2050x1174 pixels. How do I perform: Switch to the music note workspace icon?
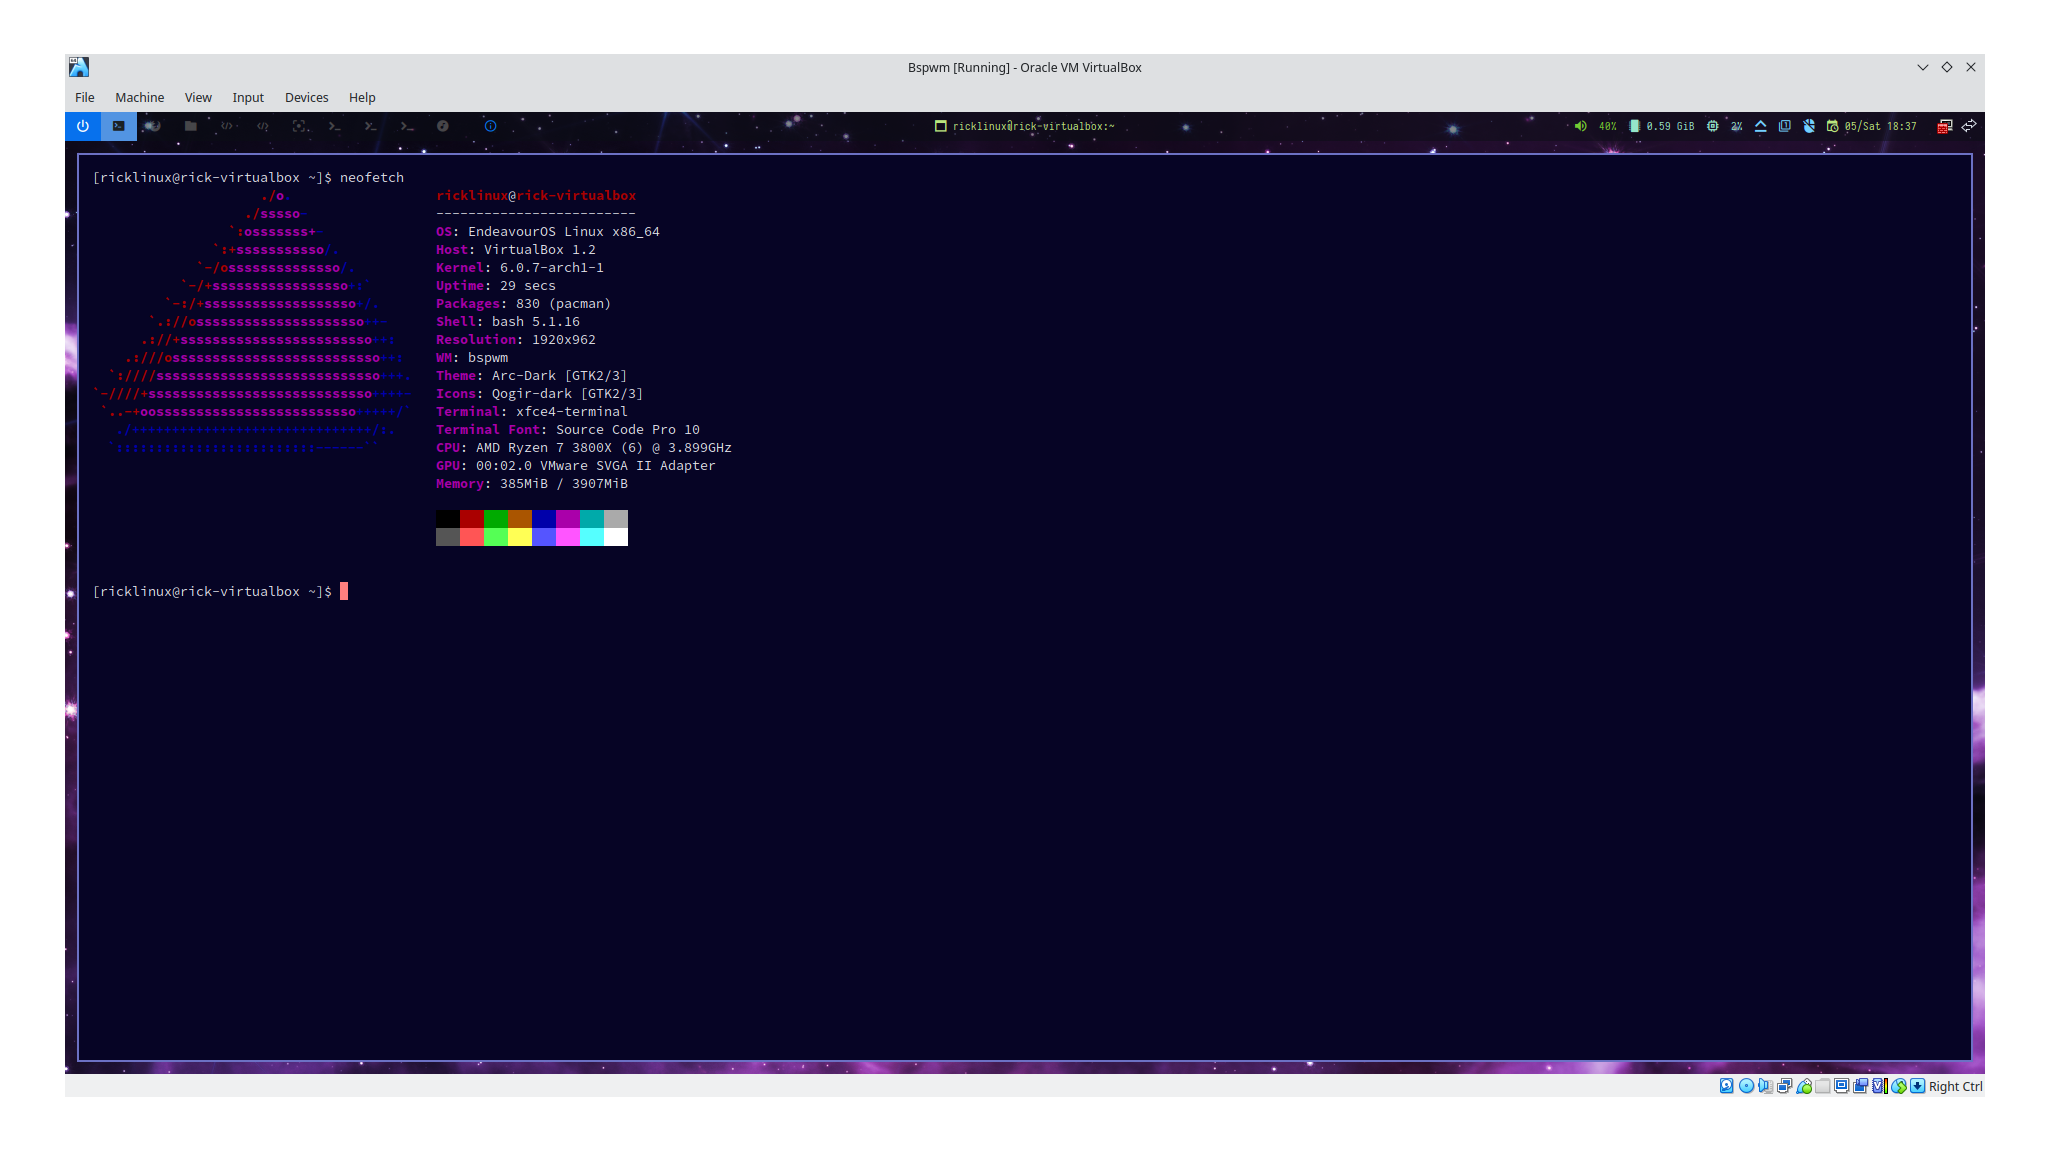point(443,126)
